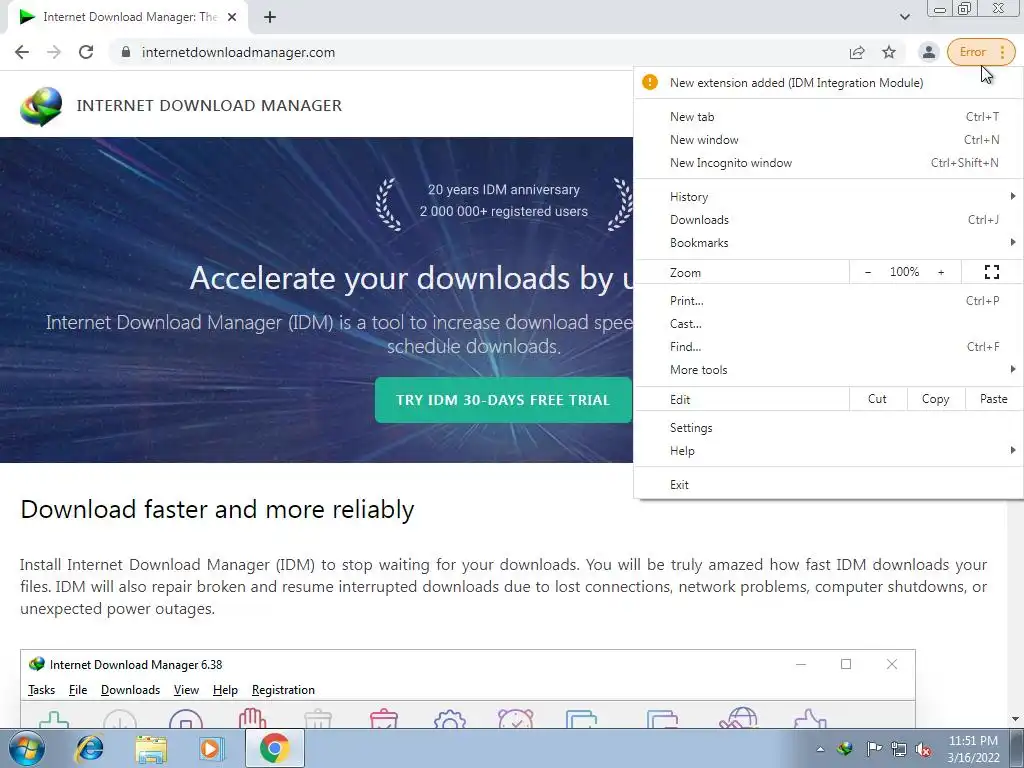Choose Cast... in the menu
Viewport: 1024px width, 768px height.
(828, 324)
